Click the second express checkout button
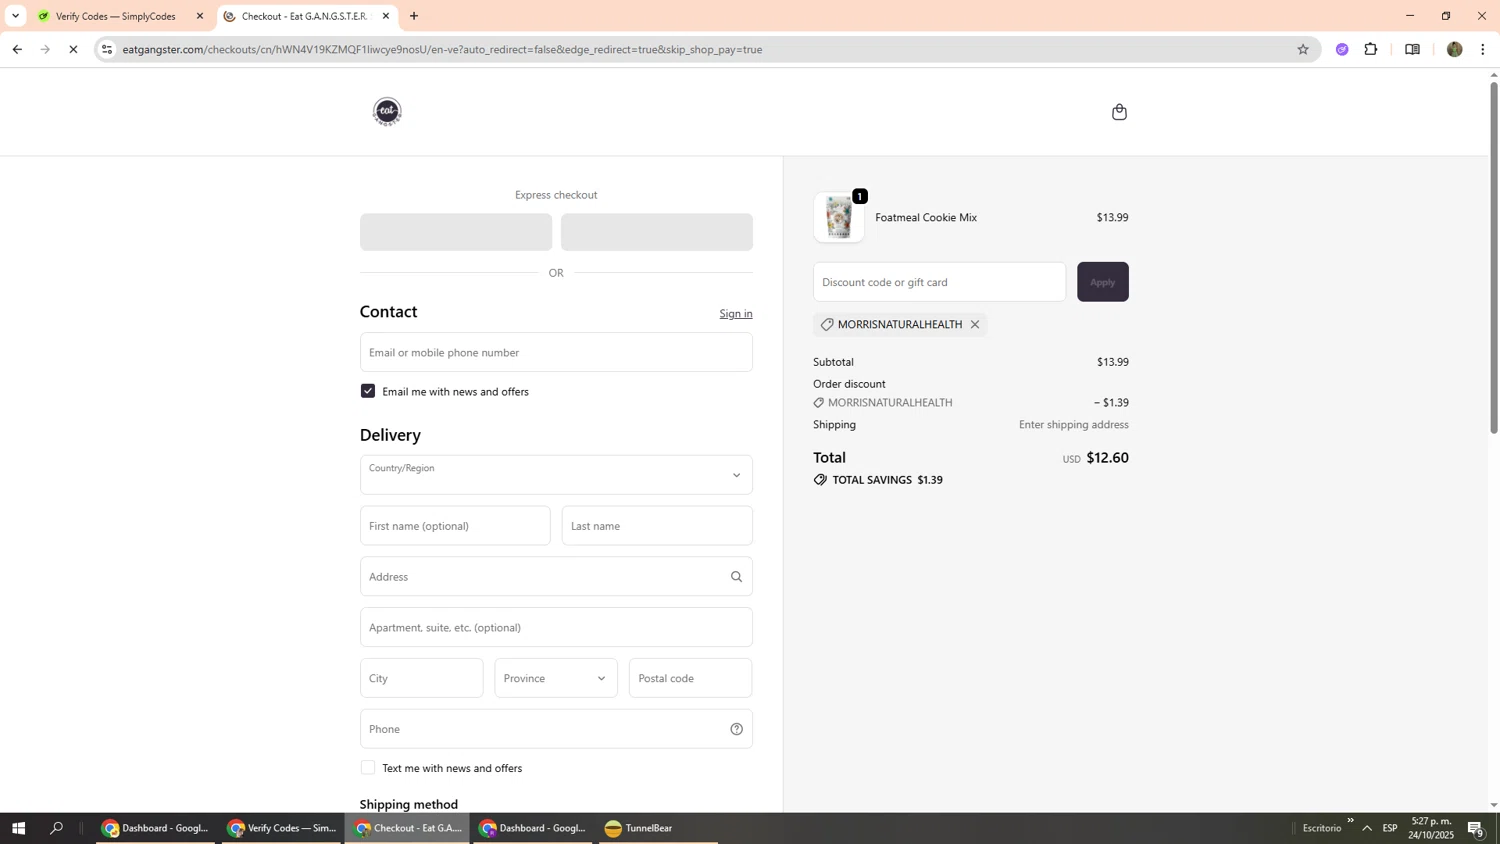 pos(657,232)
